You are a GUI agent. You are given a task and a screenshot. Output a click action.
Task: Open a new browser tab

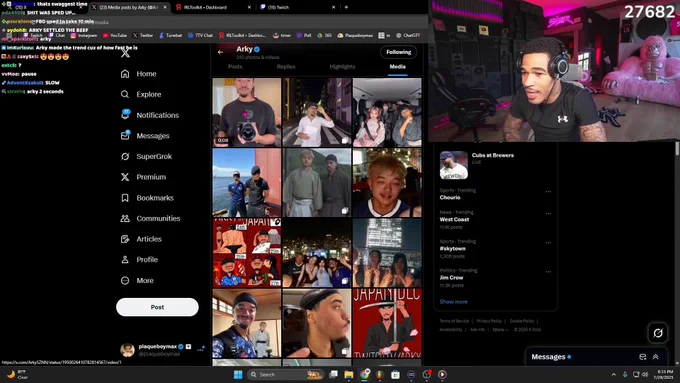coord(346,7)
